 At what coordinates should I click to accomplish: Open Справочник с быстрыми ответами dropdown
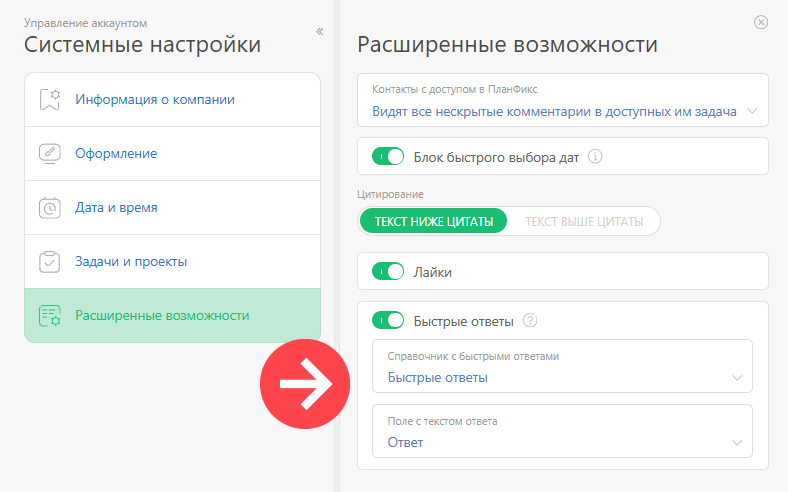562,366
